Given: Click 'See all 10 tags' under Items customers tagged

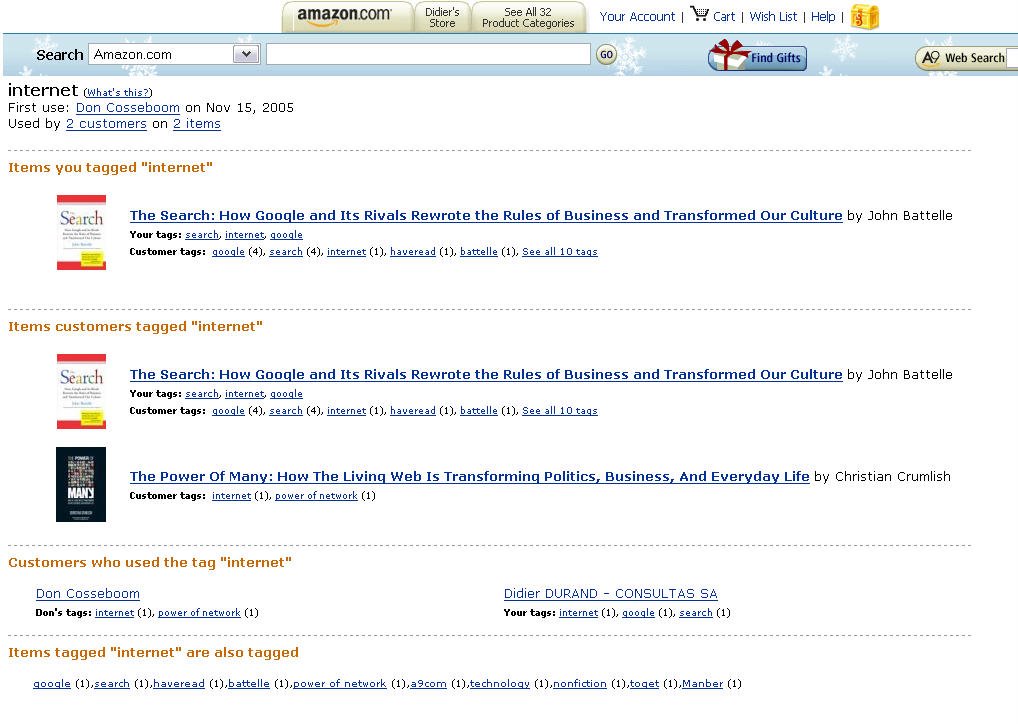Looking at the screenshot, I should pos(560,410).
